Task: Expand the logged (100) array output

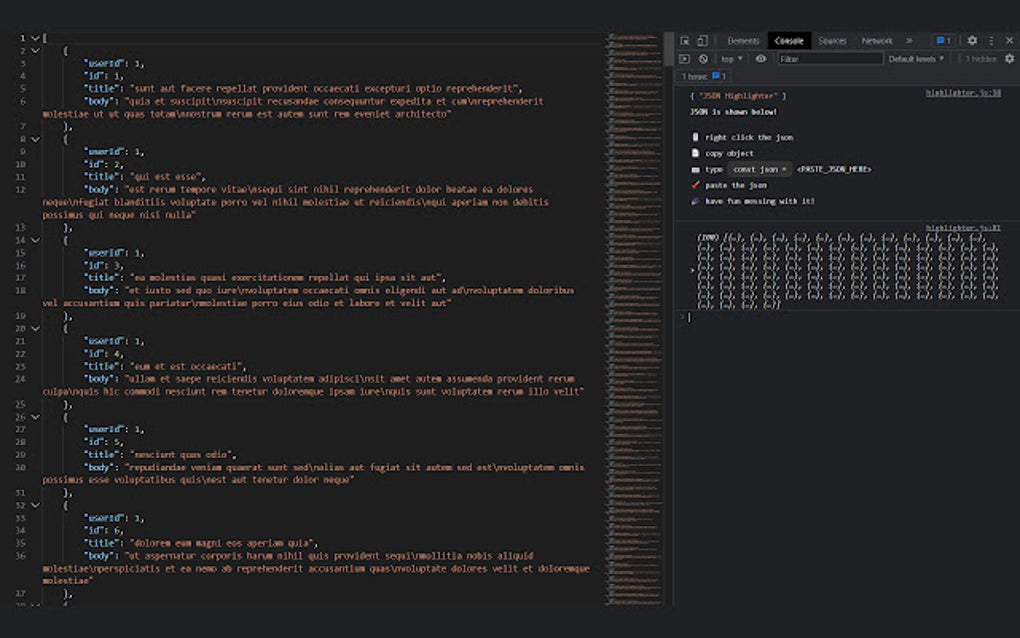Action: 692,270
